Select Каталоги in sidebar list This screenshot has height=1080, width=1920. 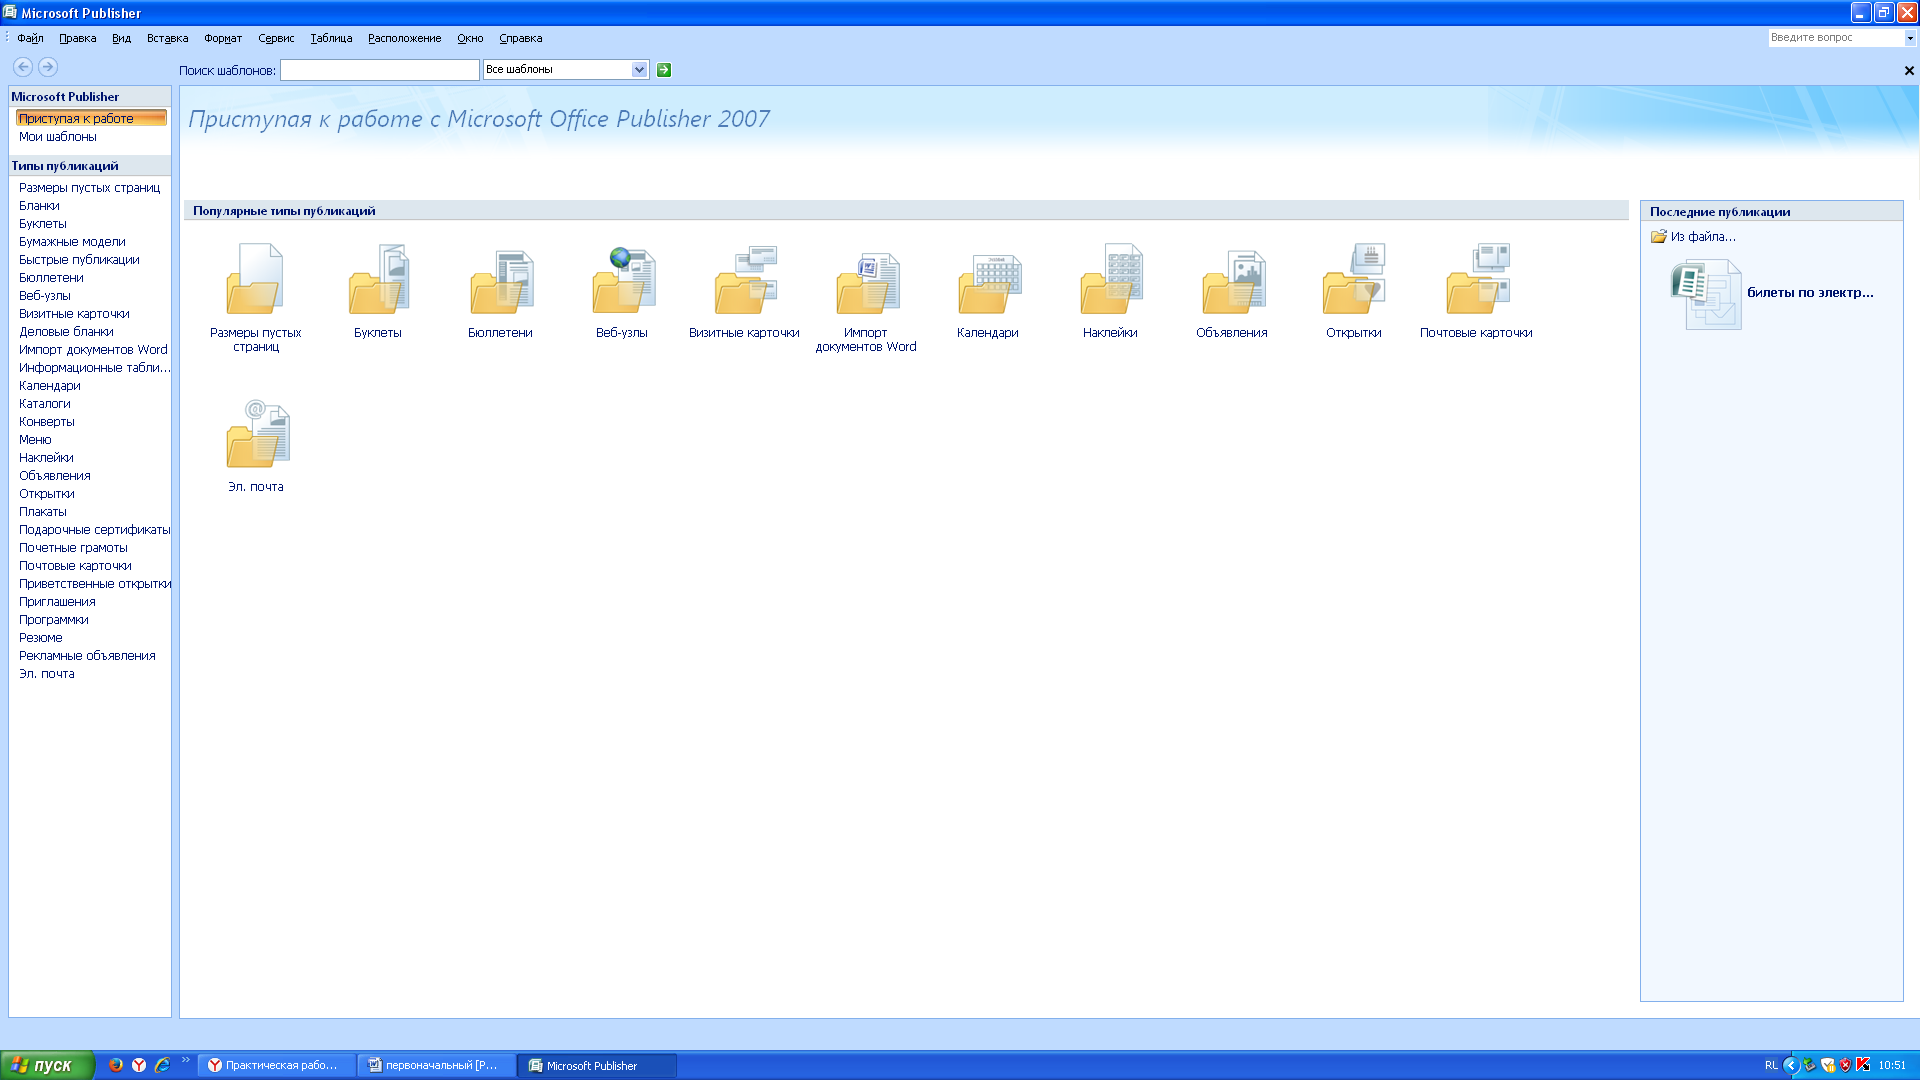[45, 404]
